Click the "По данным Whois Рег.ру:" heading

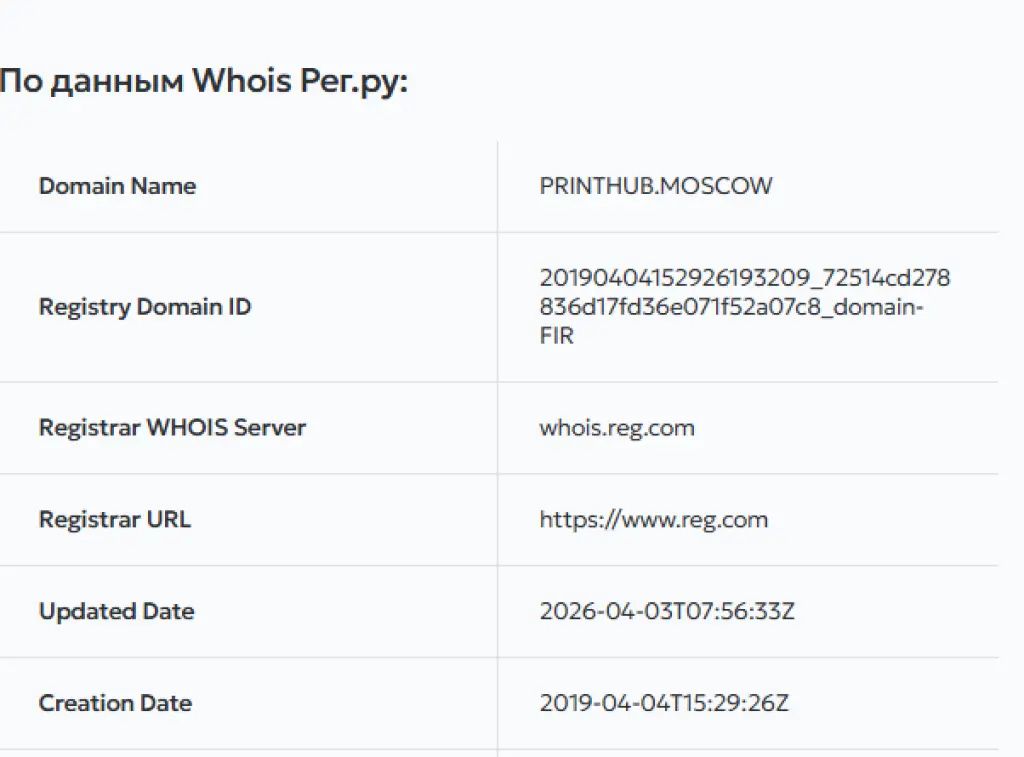[x=204, y=82]
